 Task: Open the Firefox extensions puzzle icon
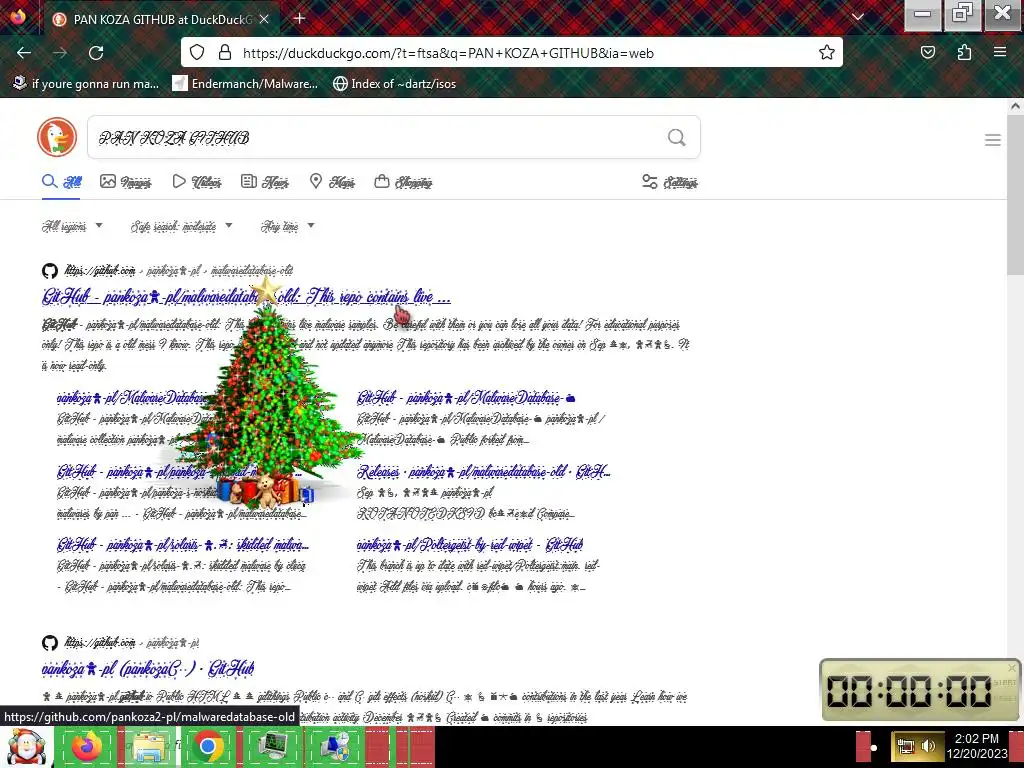coord(964,53)
